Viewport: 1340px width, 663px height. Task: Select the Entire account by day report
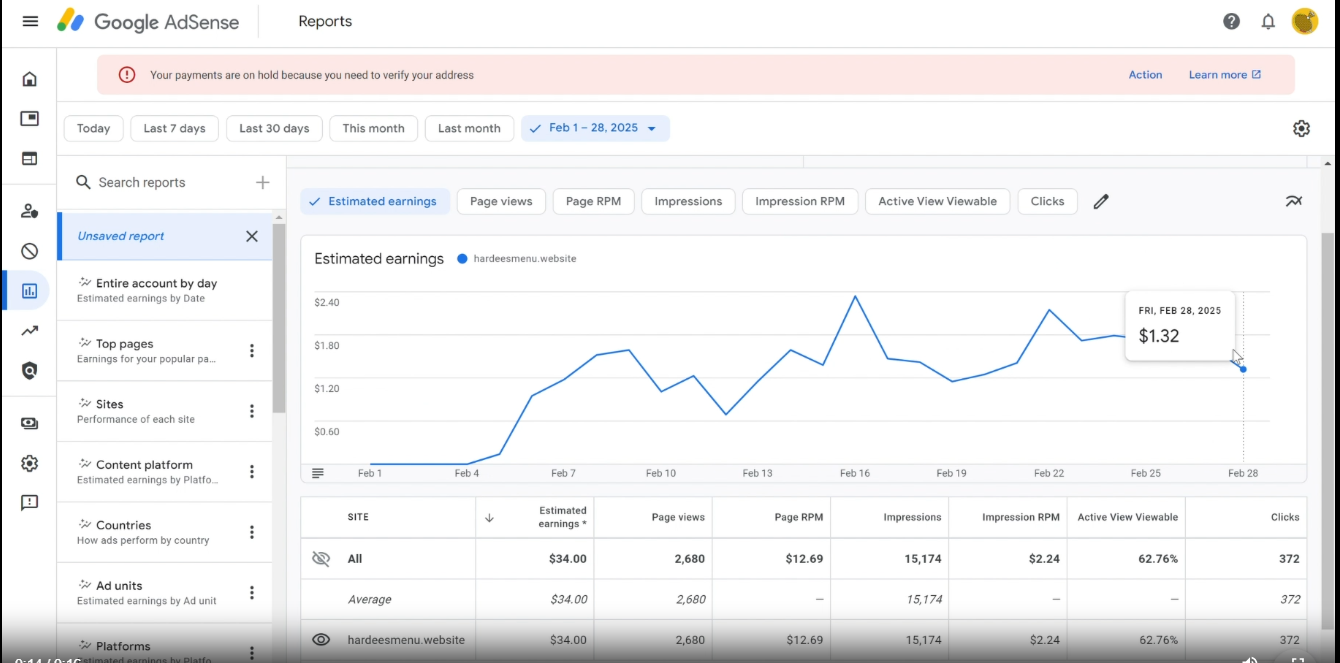(x=164, y=290)
